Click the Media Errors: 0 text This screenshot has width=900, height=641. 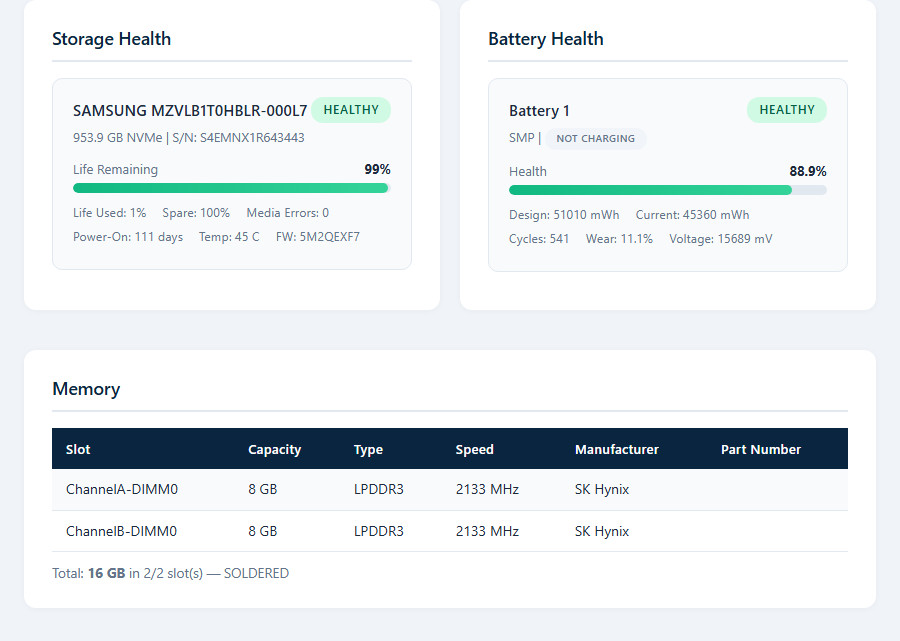click(288, 213)
